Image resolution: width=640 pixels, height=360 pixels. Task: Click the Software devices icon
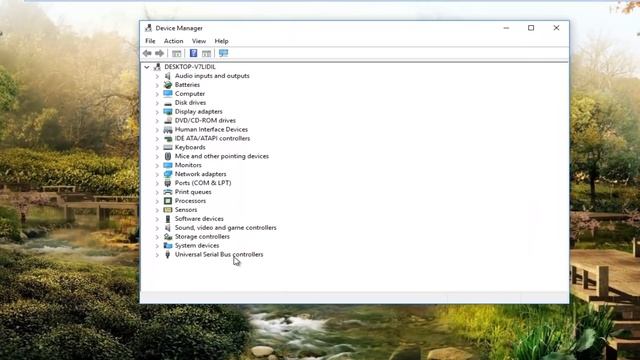tap(168, 219)
